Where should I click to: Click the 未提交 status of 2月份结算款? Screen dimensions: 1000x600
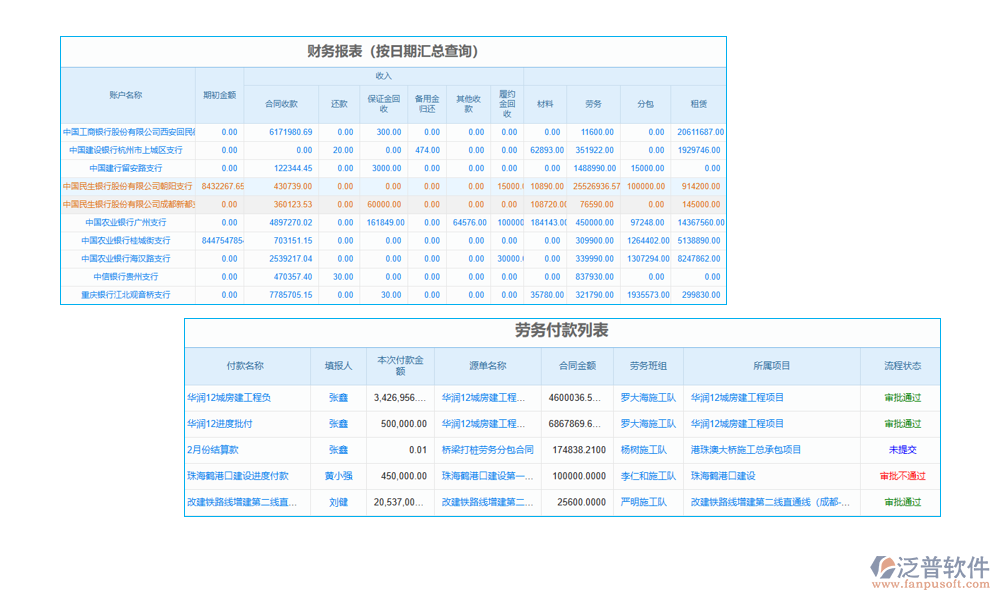pos(901,450)
